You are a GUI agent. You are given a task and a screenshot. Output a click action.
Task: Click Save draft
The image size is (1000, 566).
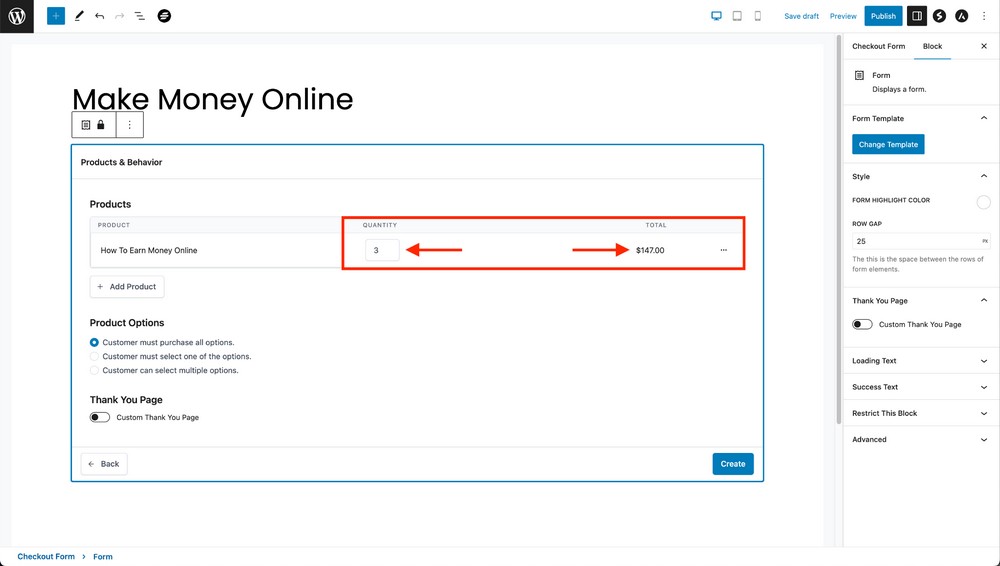click(x=801, y=16)
